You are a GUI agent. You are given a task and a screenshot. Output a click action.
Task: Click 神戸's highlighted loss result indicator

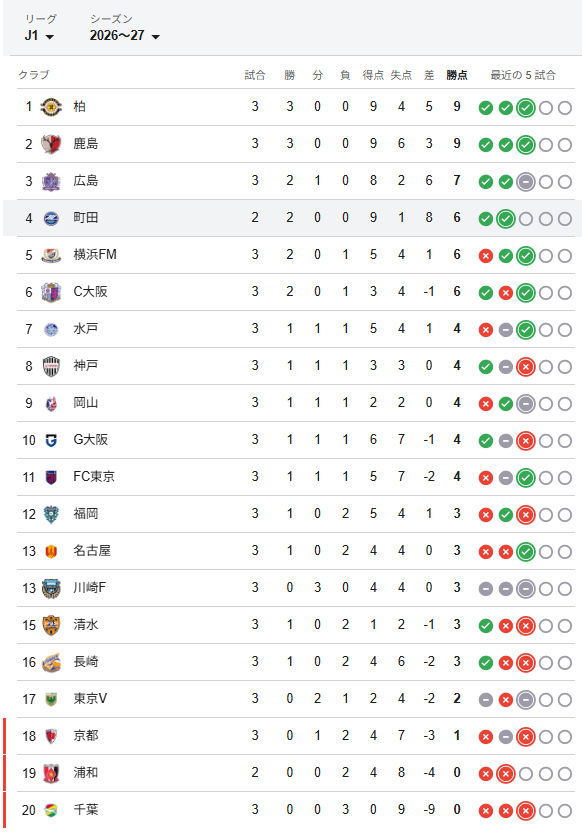[x=526, y=367]
